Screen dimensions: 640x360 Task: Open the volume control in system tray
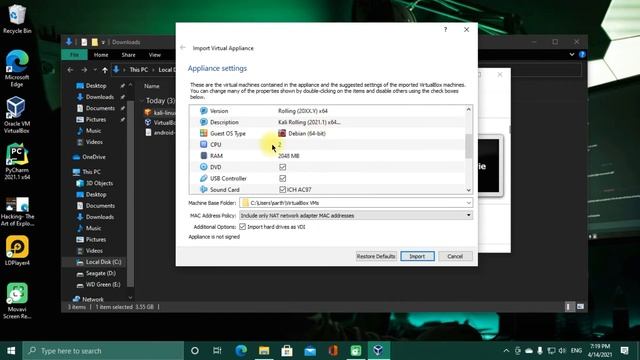point(562,351)
